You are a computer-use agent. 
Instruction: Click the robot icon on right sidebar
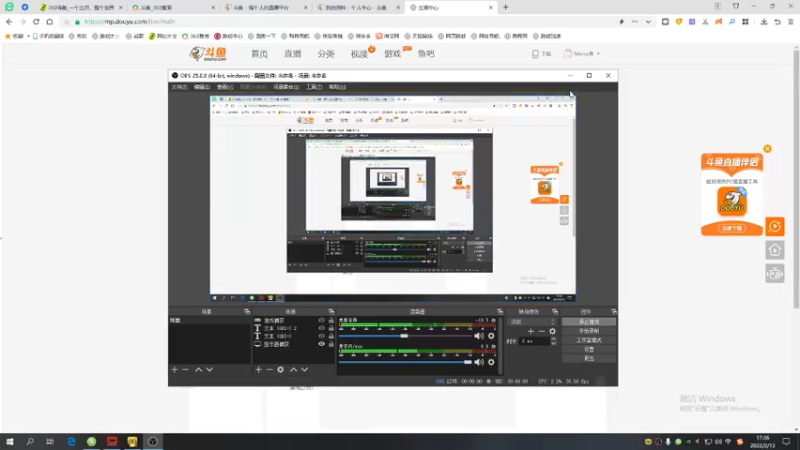(774, 274)
